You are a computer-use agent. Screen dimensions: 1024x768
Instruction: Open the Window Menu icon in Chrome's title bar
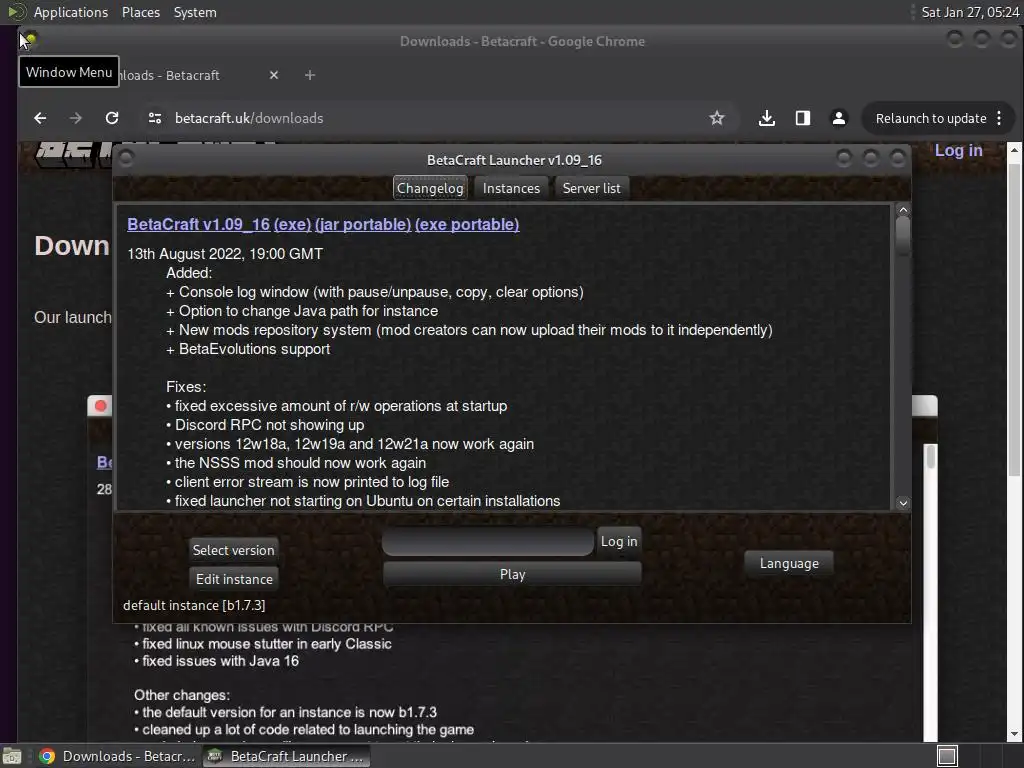[29, 40]
